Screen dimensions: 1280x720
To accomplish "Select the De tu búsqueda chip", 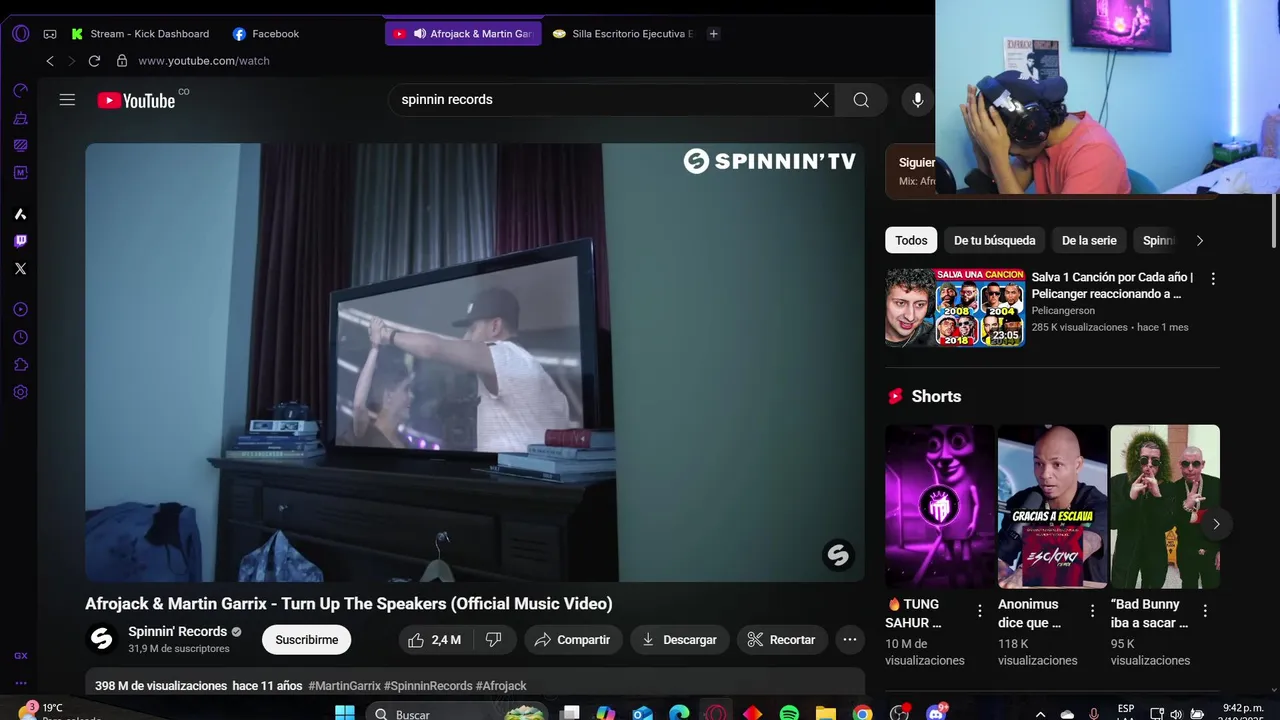I will (x=995, y=241).
